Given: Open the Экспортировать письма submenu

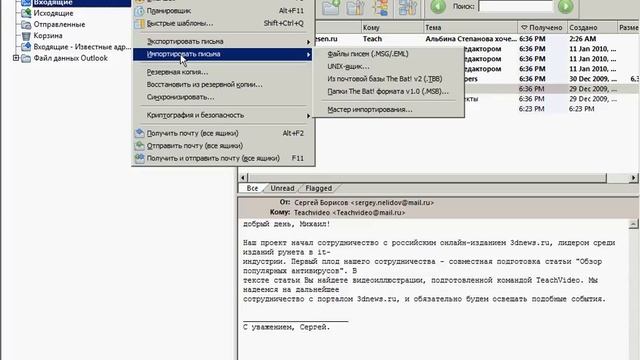Looking at the screenshot, I should point(224,41).
